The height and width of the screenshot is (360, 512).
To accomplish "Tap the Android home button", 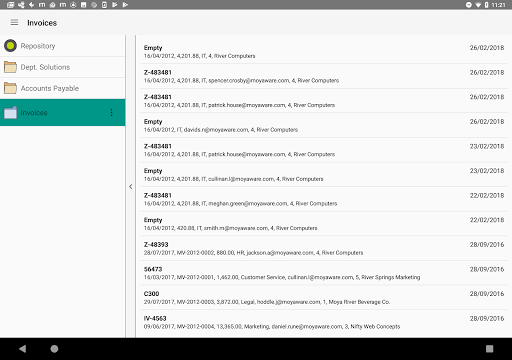I will pyautogui.click(x=54, y=349).
